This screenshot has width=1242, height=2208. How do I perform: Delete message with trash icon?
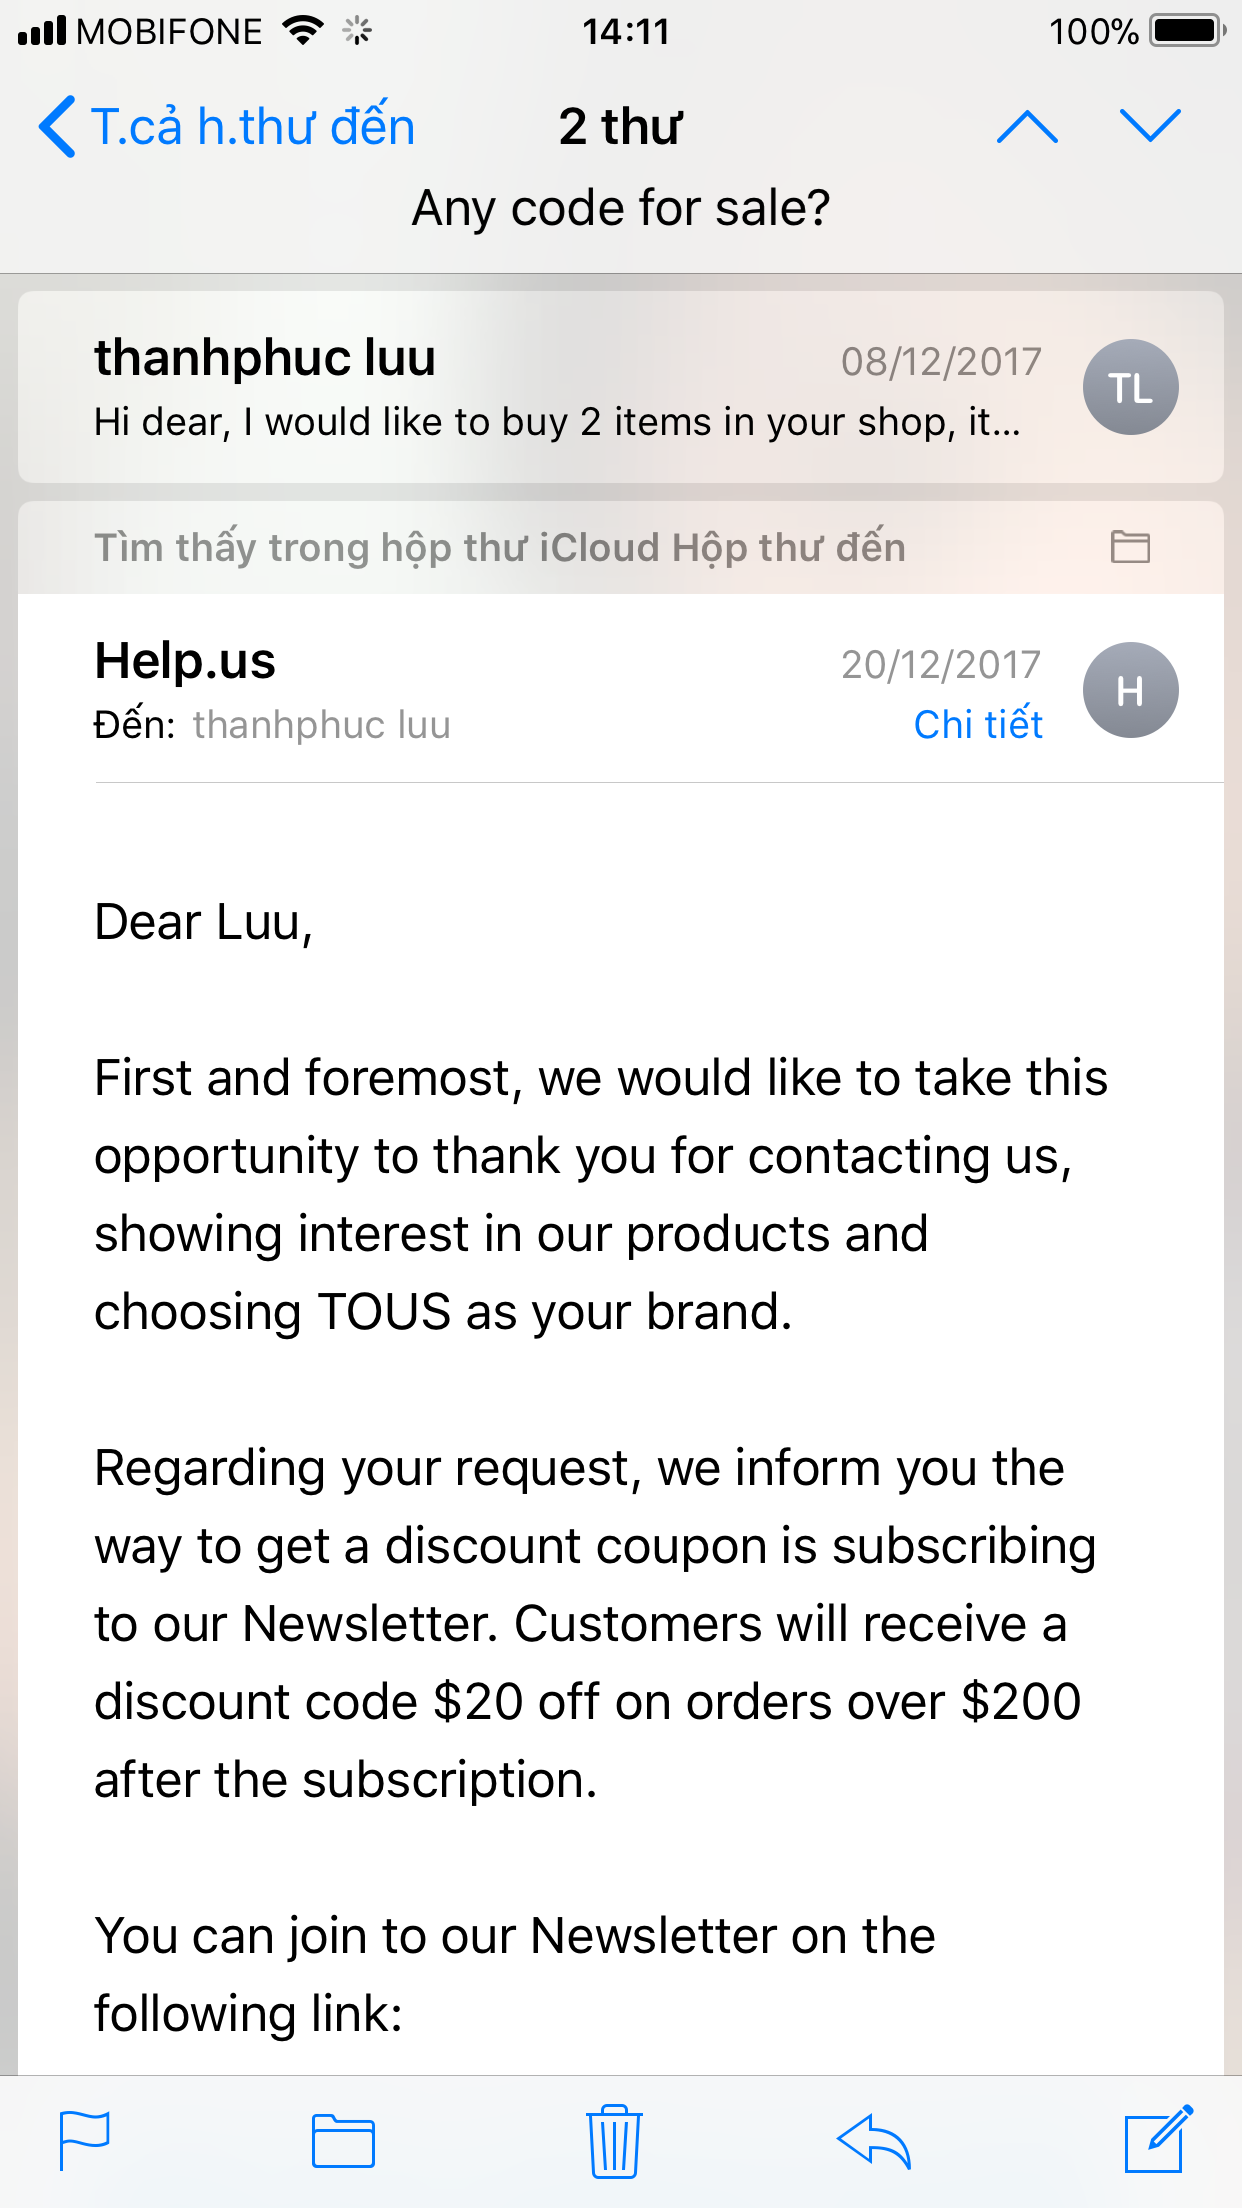pos(614,2141)
